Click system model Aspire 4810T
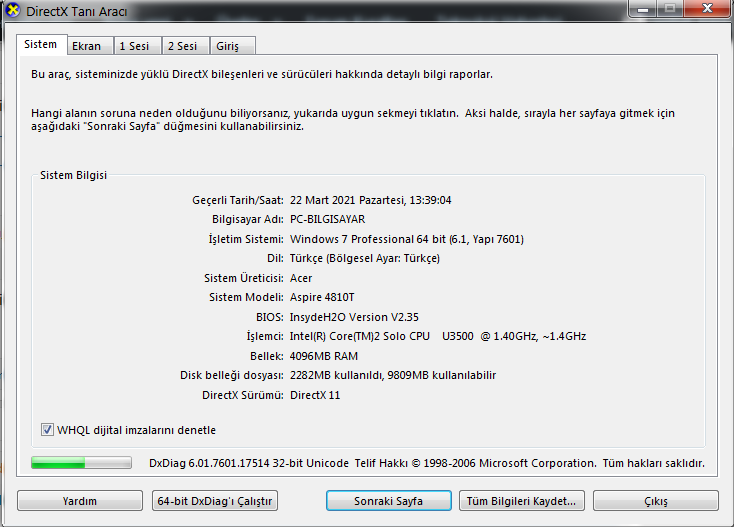 click(322, 297)
